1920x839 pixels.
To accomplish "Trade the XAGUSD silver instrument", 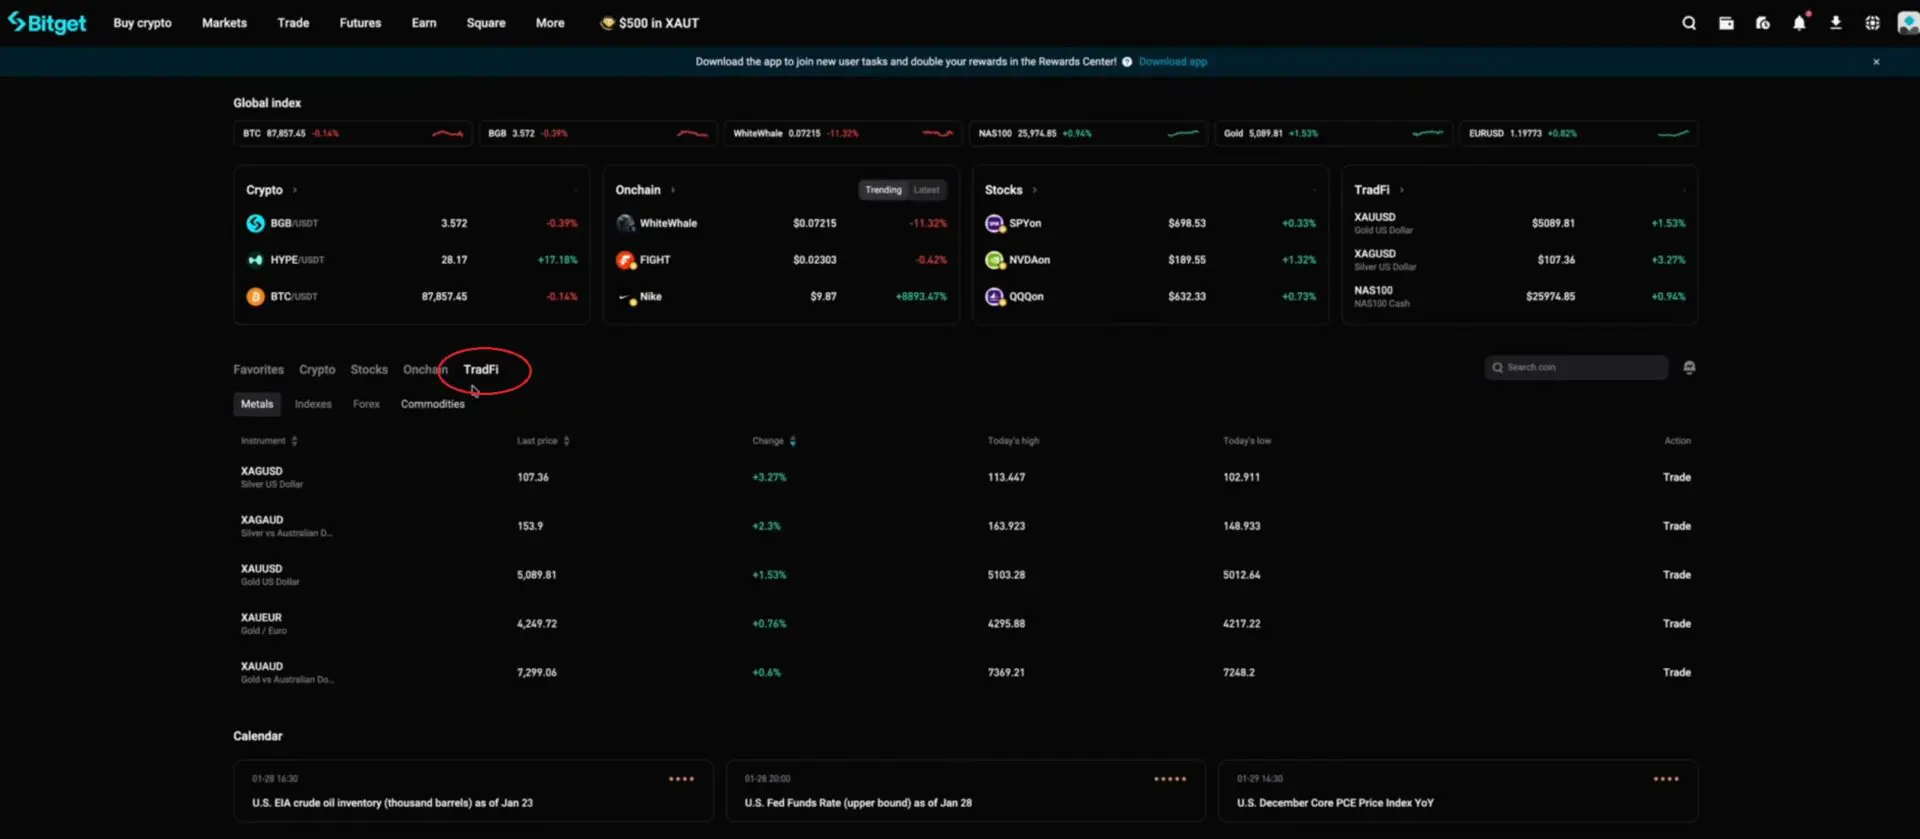I will 1677,478.
